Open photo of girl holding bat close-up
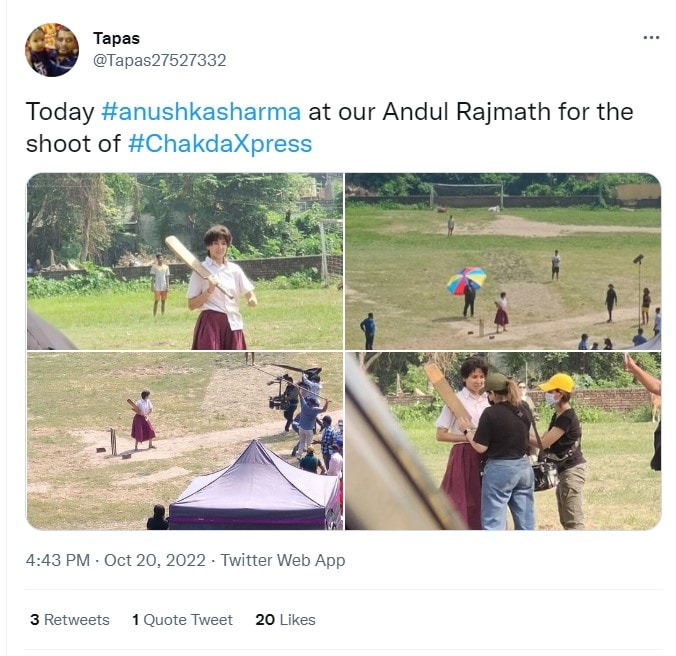The width and height of the screenshot is (676, 656). click(185, 261)
